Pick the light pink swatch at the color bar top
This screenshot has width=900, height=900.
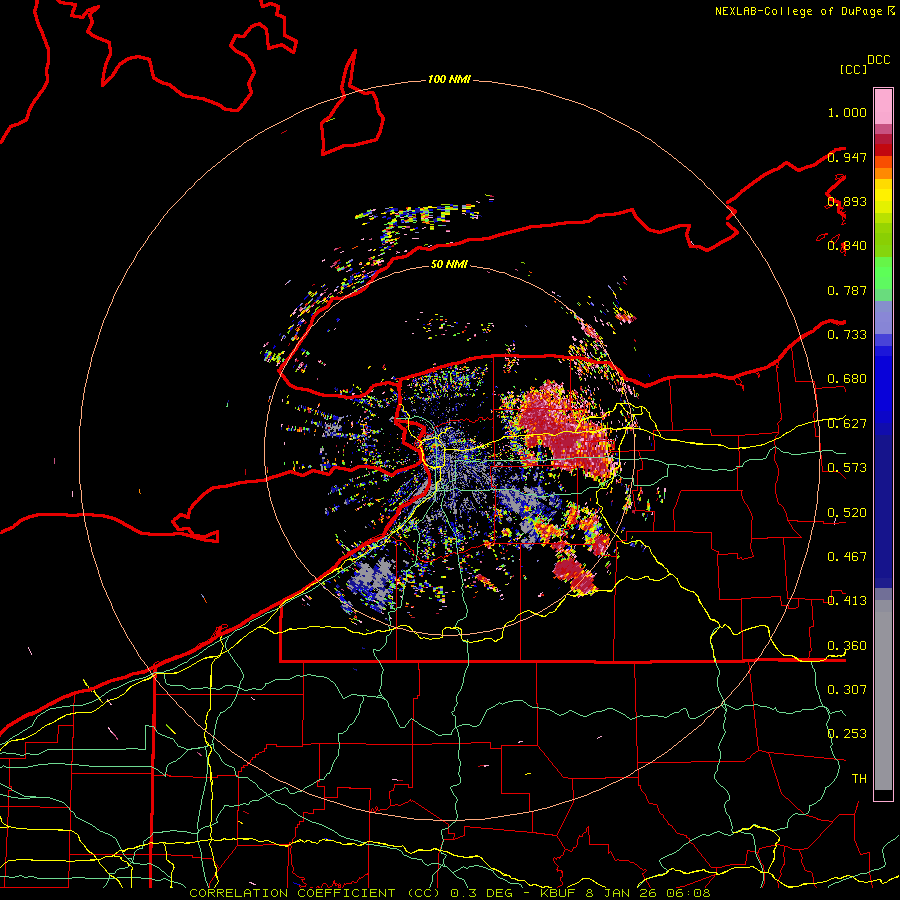click(x=883, y=107)
